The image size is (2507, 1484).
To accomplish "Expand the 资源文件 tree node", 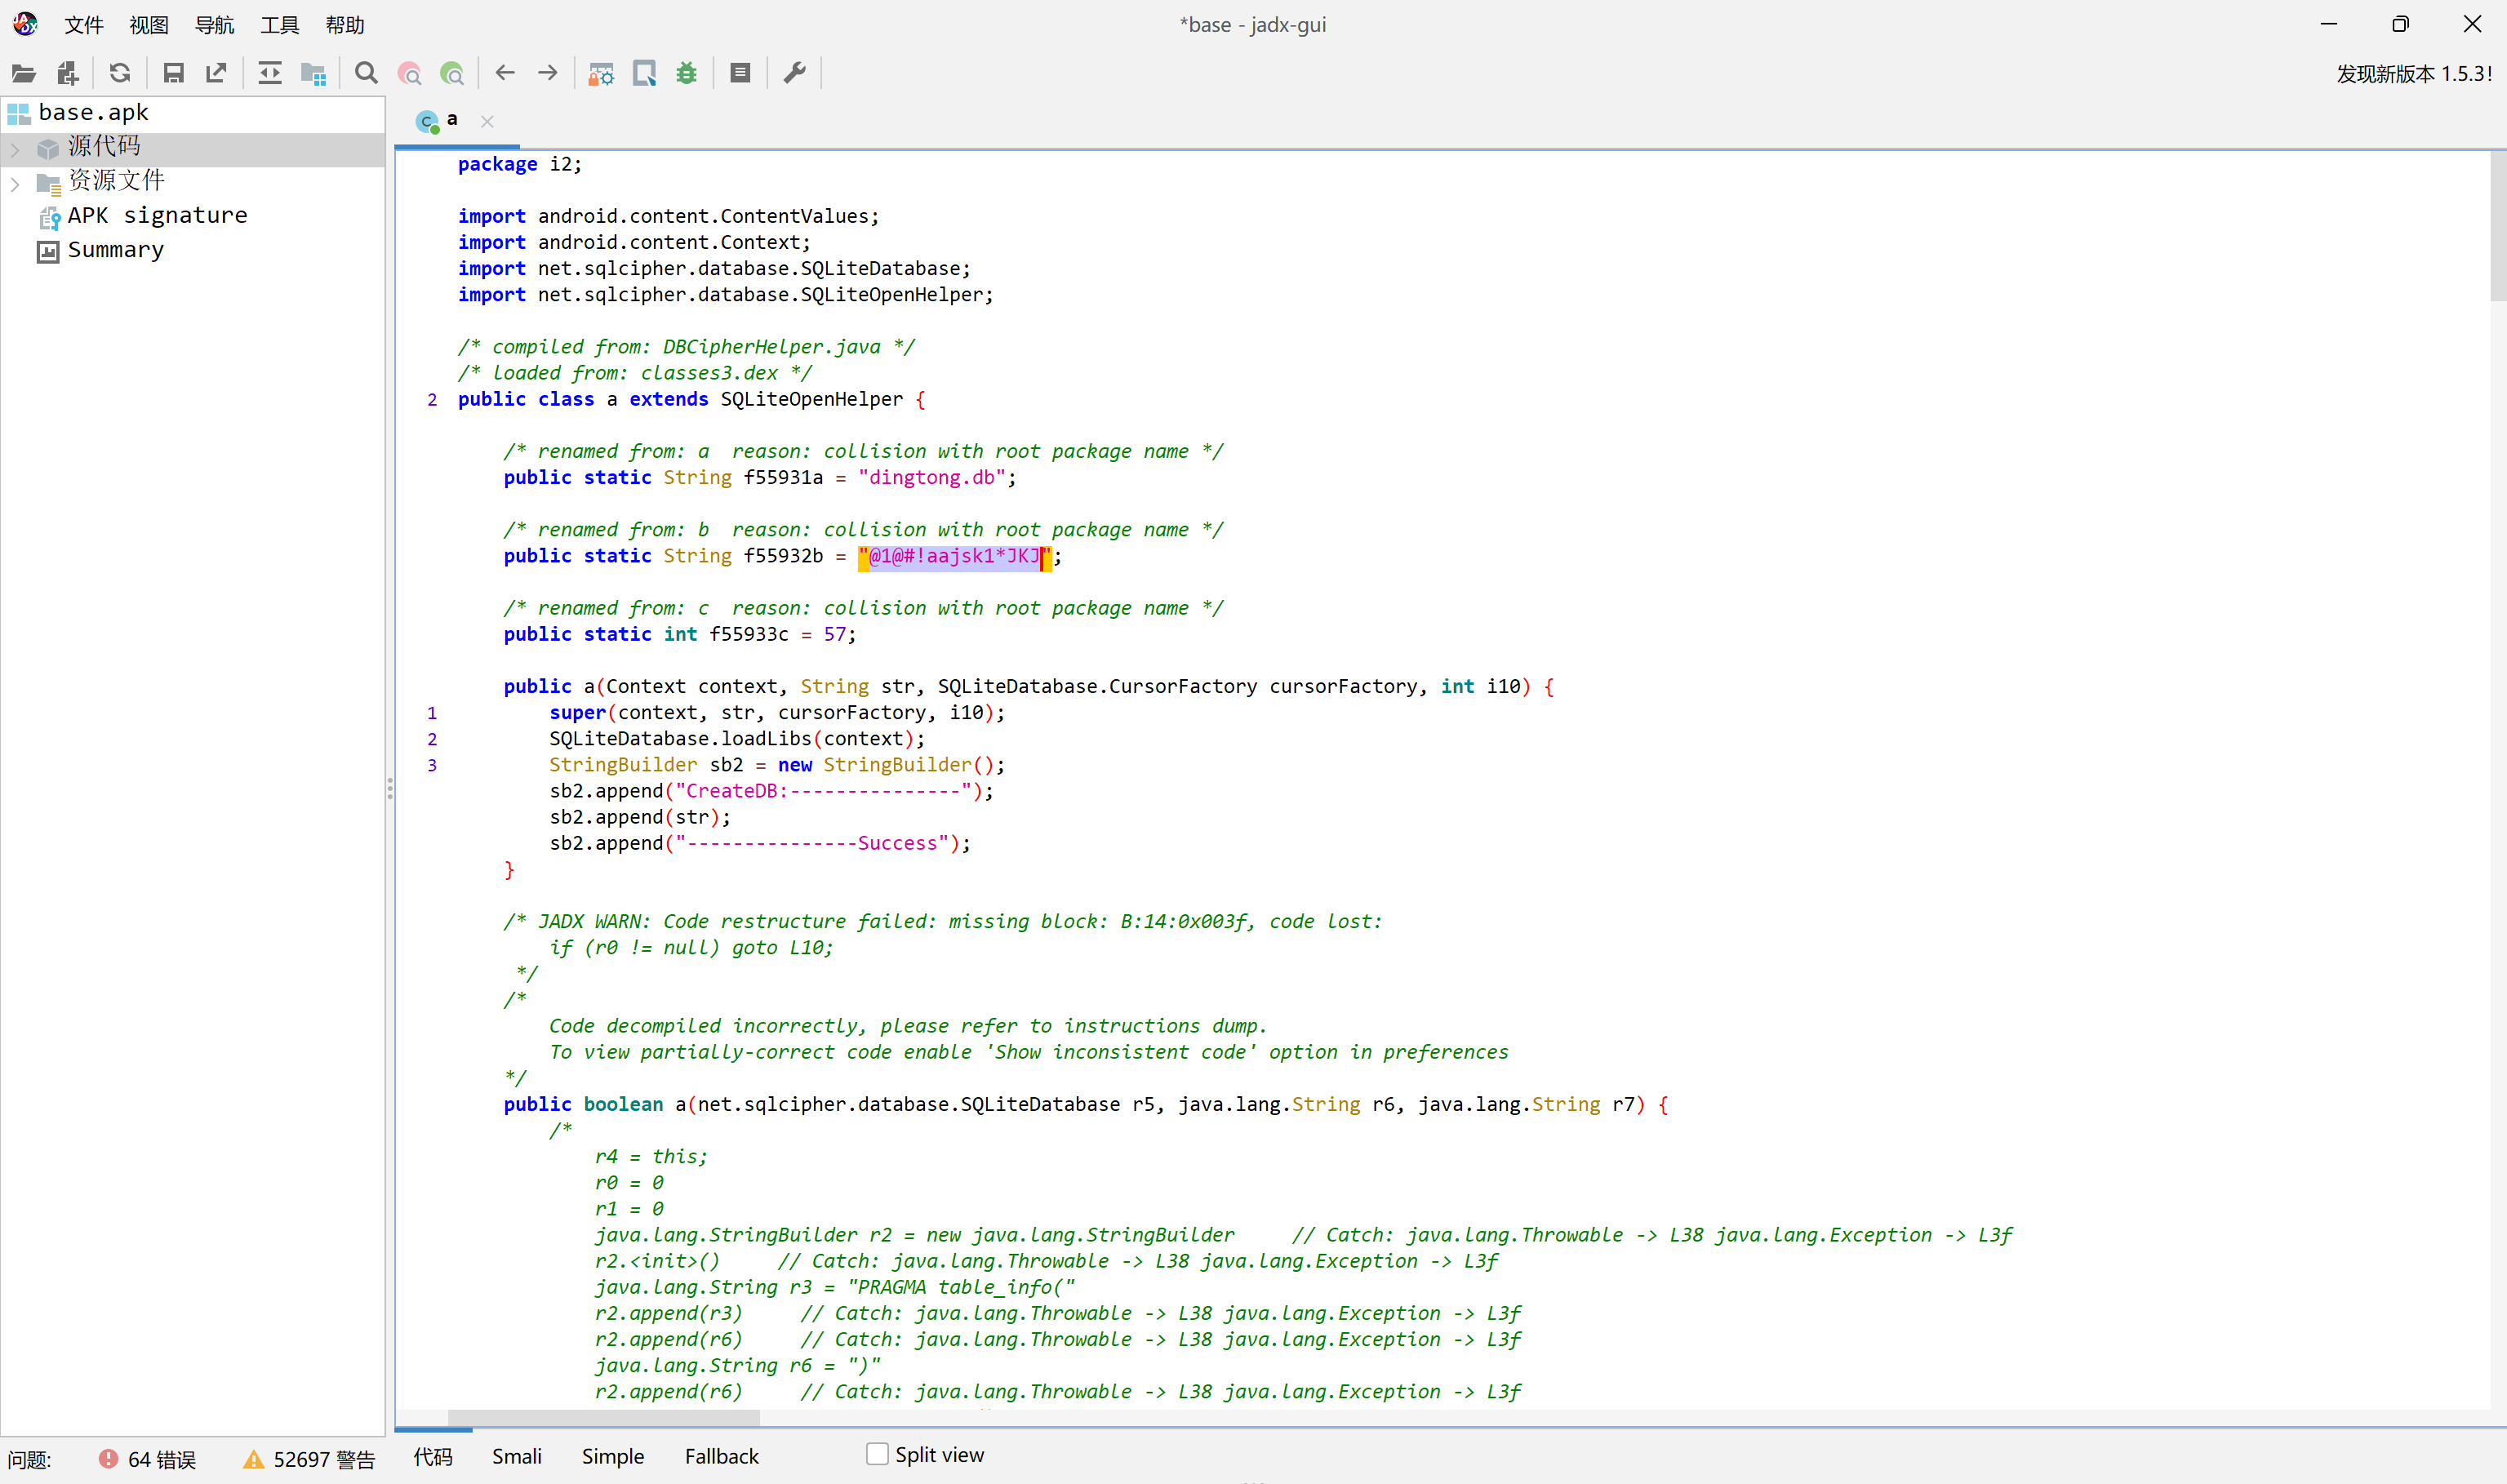I will pos(15,183).
